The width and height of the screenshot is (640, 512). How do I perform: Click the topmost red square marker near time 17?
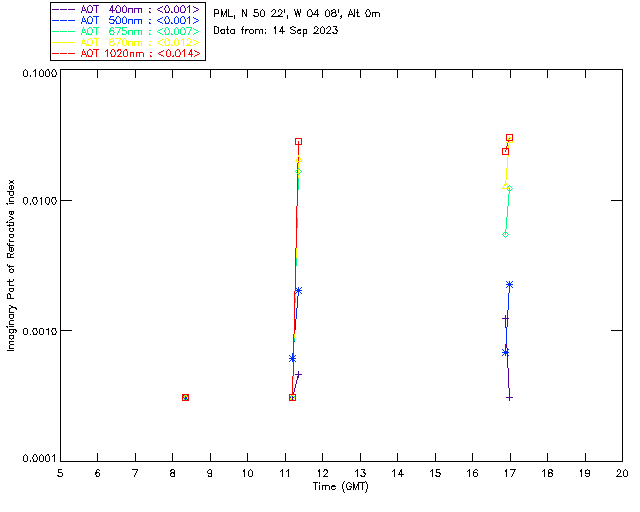coord(509,138)
